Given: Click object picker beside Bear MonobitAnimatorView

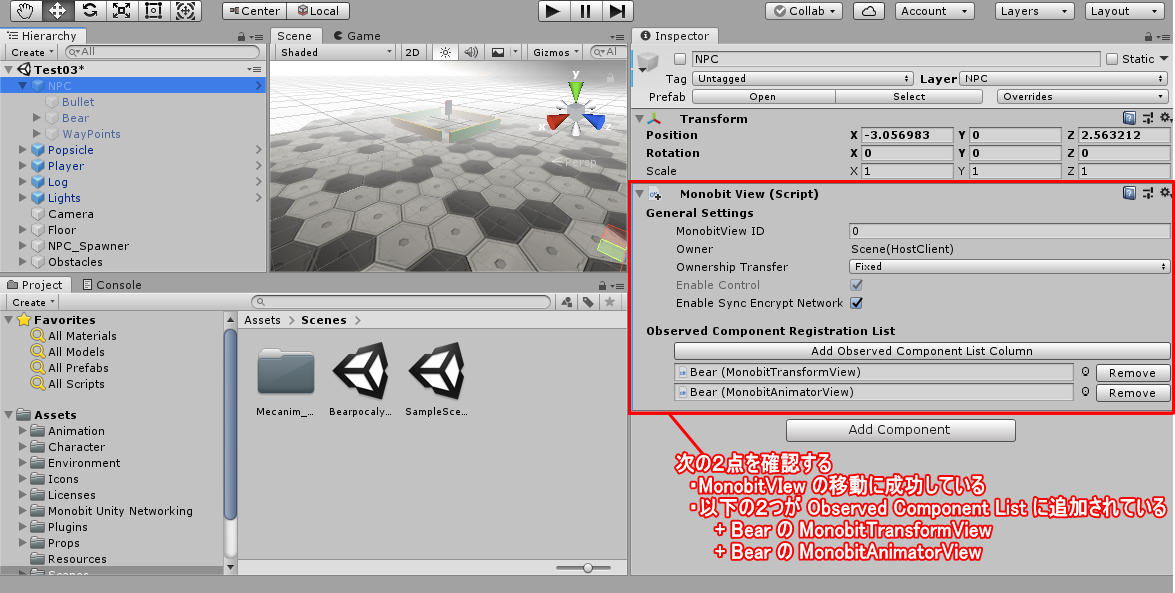Looking at the screenshot, I should [1085, 392].
